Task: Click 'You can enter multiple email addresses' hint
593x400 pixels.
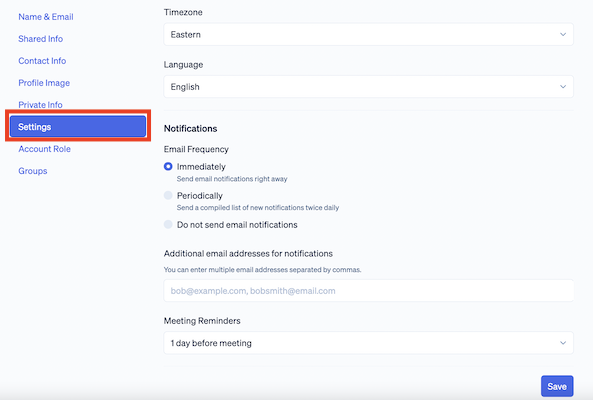Action: coord(262,270)
